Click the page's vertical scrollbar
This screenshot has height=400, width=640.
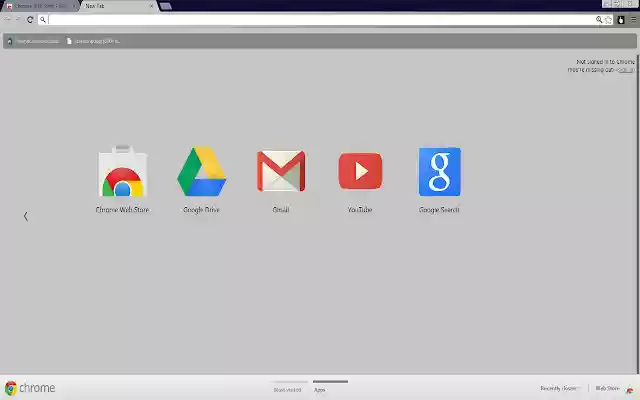pos(638,212)
